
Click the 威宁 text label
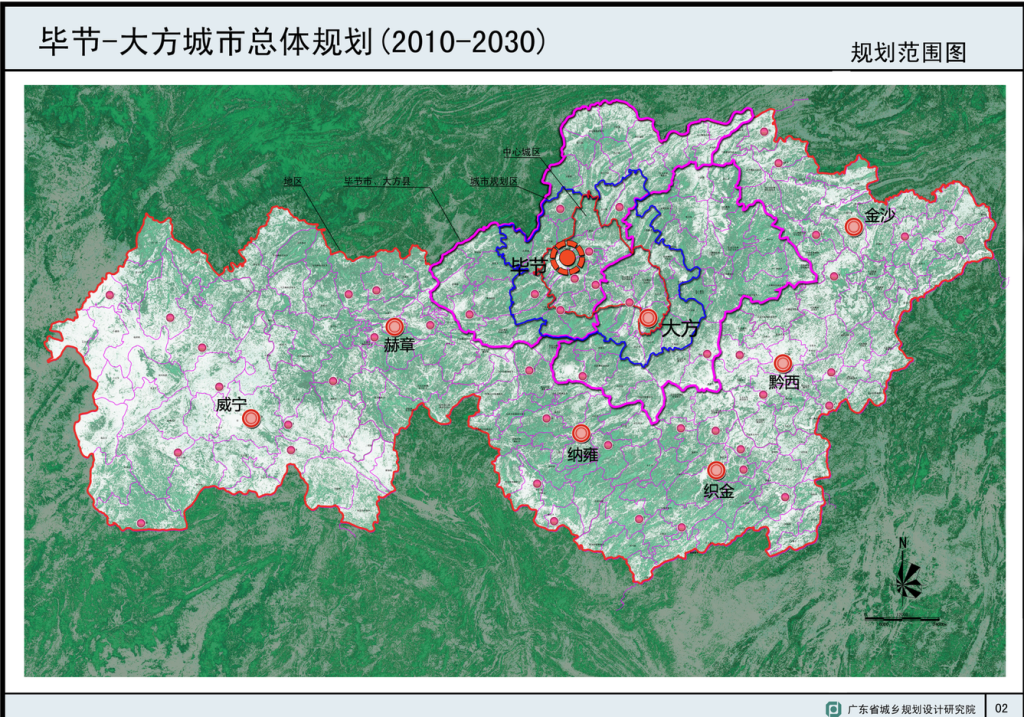(x=231, y=405)
